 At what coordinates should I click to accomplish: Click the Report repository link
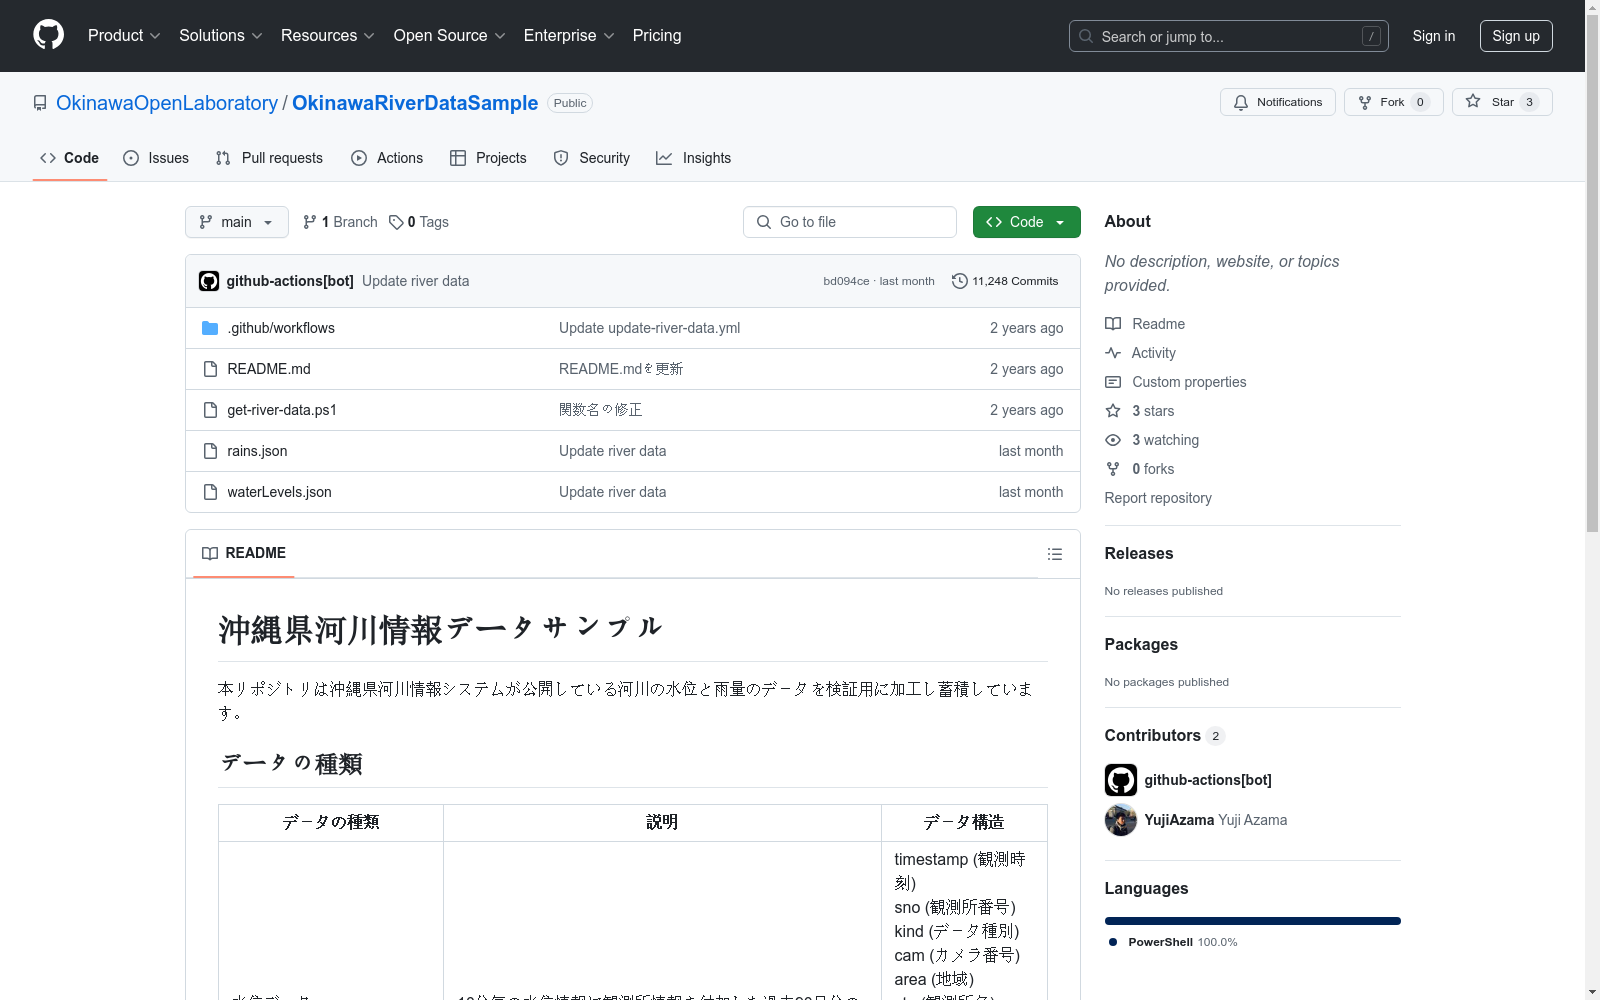tap(1158, 498)
